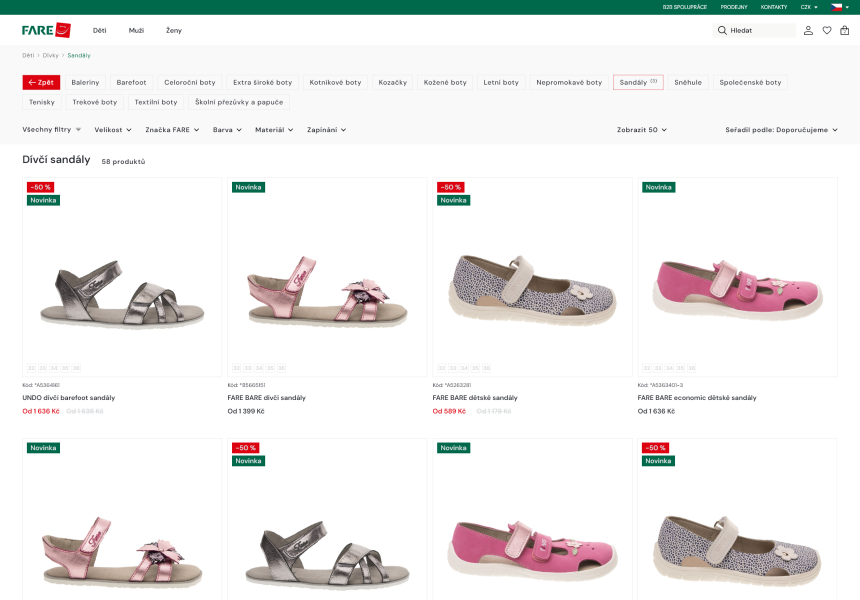Open the Zobrazit 50 dropdown
The width and height of the screenshot is (860, 600).
pos(641,130)
